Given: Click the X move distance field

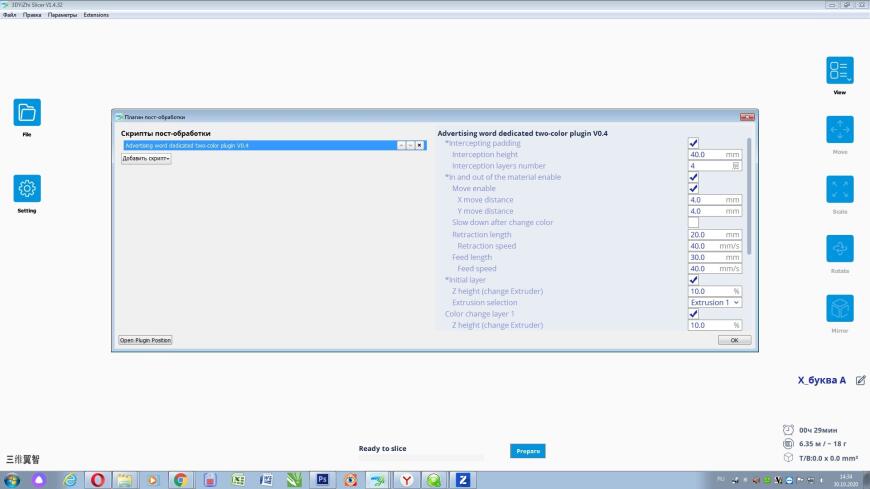Looking at the screenshot, I should click(715, 200).
